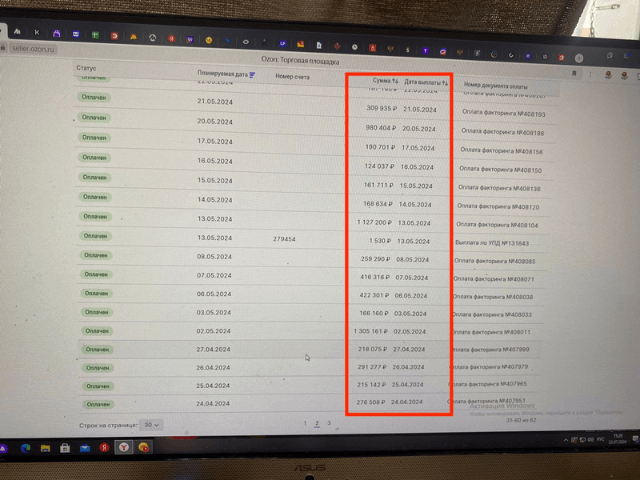This screenshot has width=640, height=480.
Task: Click Оплата факторинга №408156
Action: pos(502,151)
